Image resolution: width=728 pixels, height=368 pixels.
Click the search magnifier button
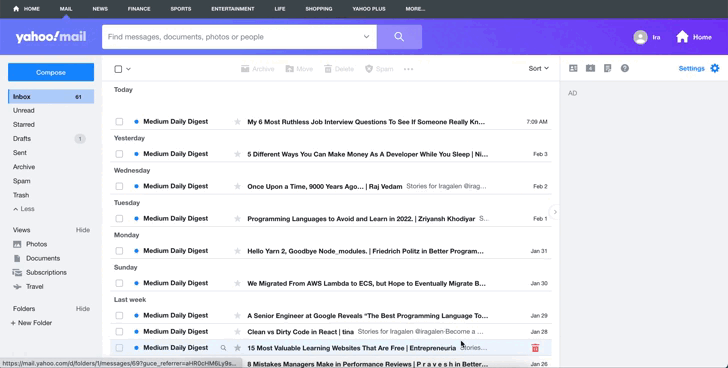[x=399, y=37]
